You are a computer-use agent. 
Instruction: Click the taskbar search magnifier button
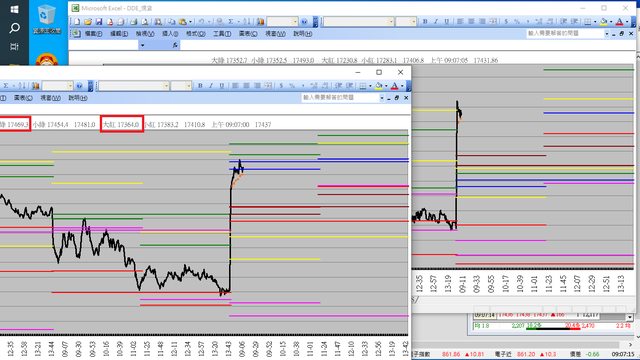14,28
